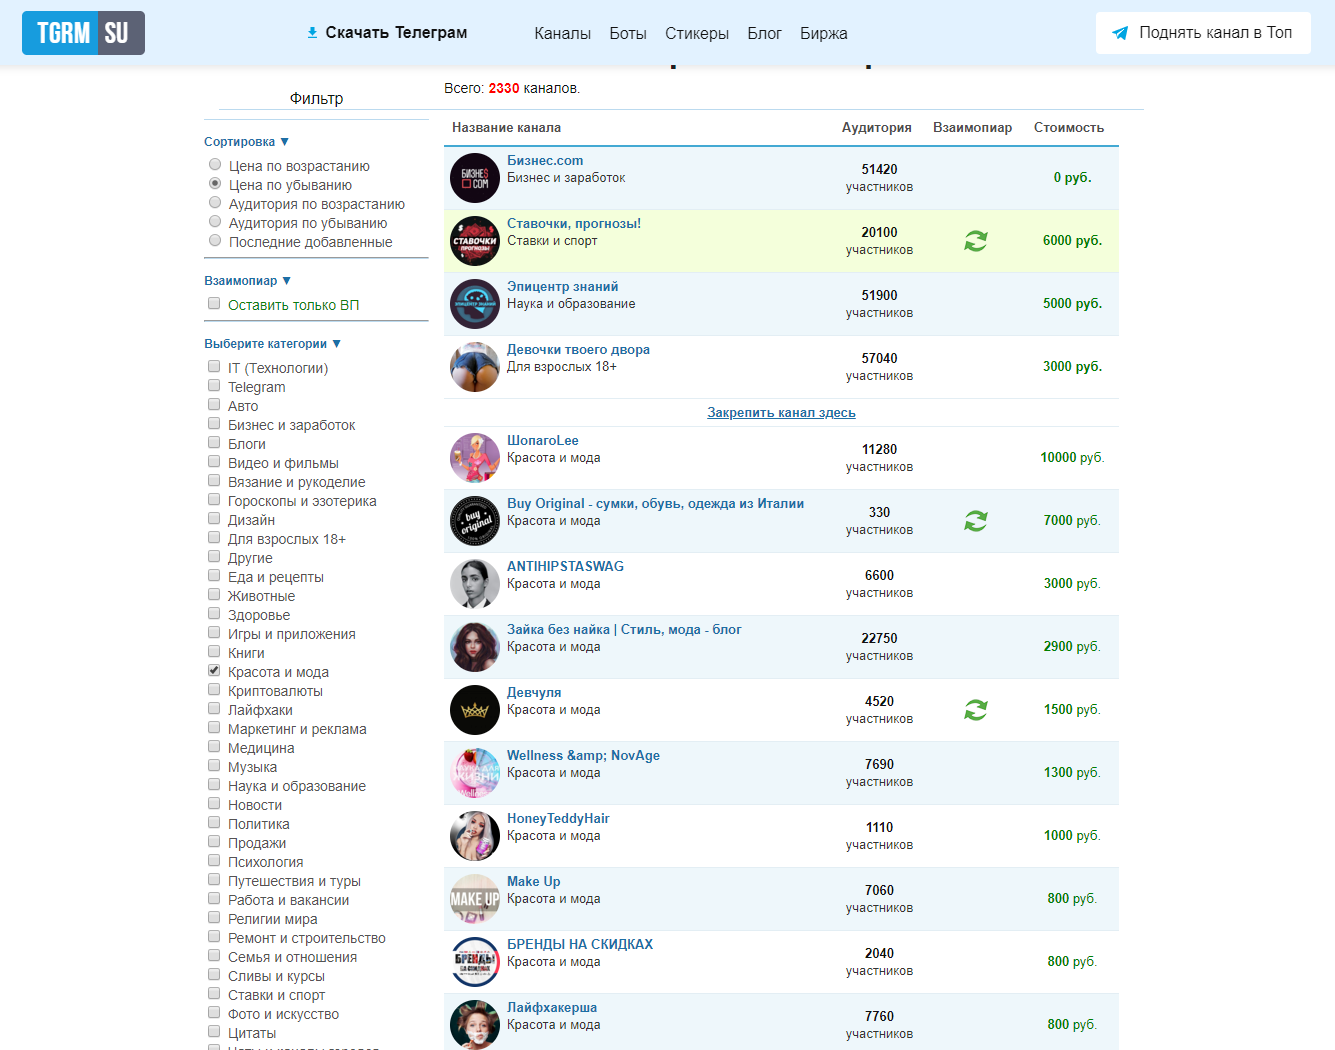
Task: Collapse the Взаимопиар filter section
Action: (x=247, y=281)
